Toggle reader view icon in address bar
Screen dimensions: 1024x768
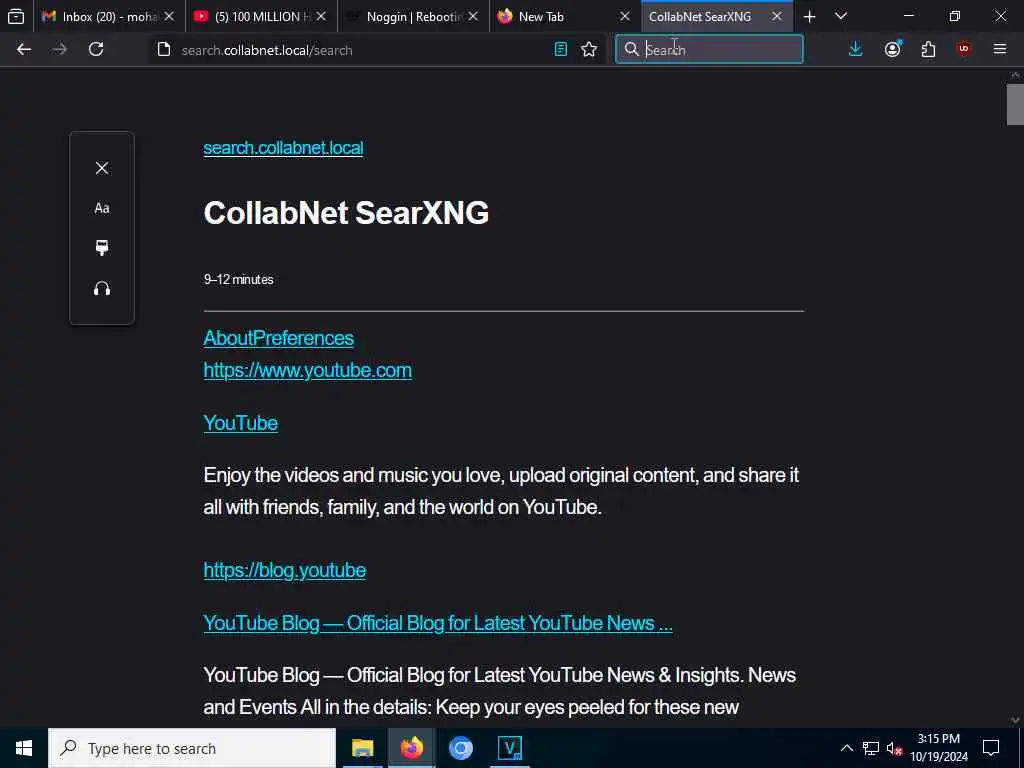tap(560, 49)
